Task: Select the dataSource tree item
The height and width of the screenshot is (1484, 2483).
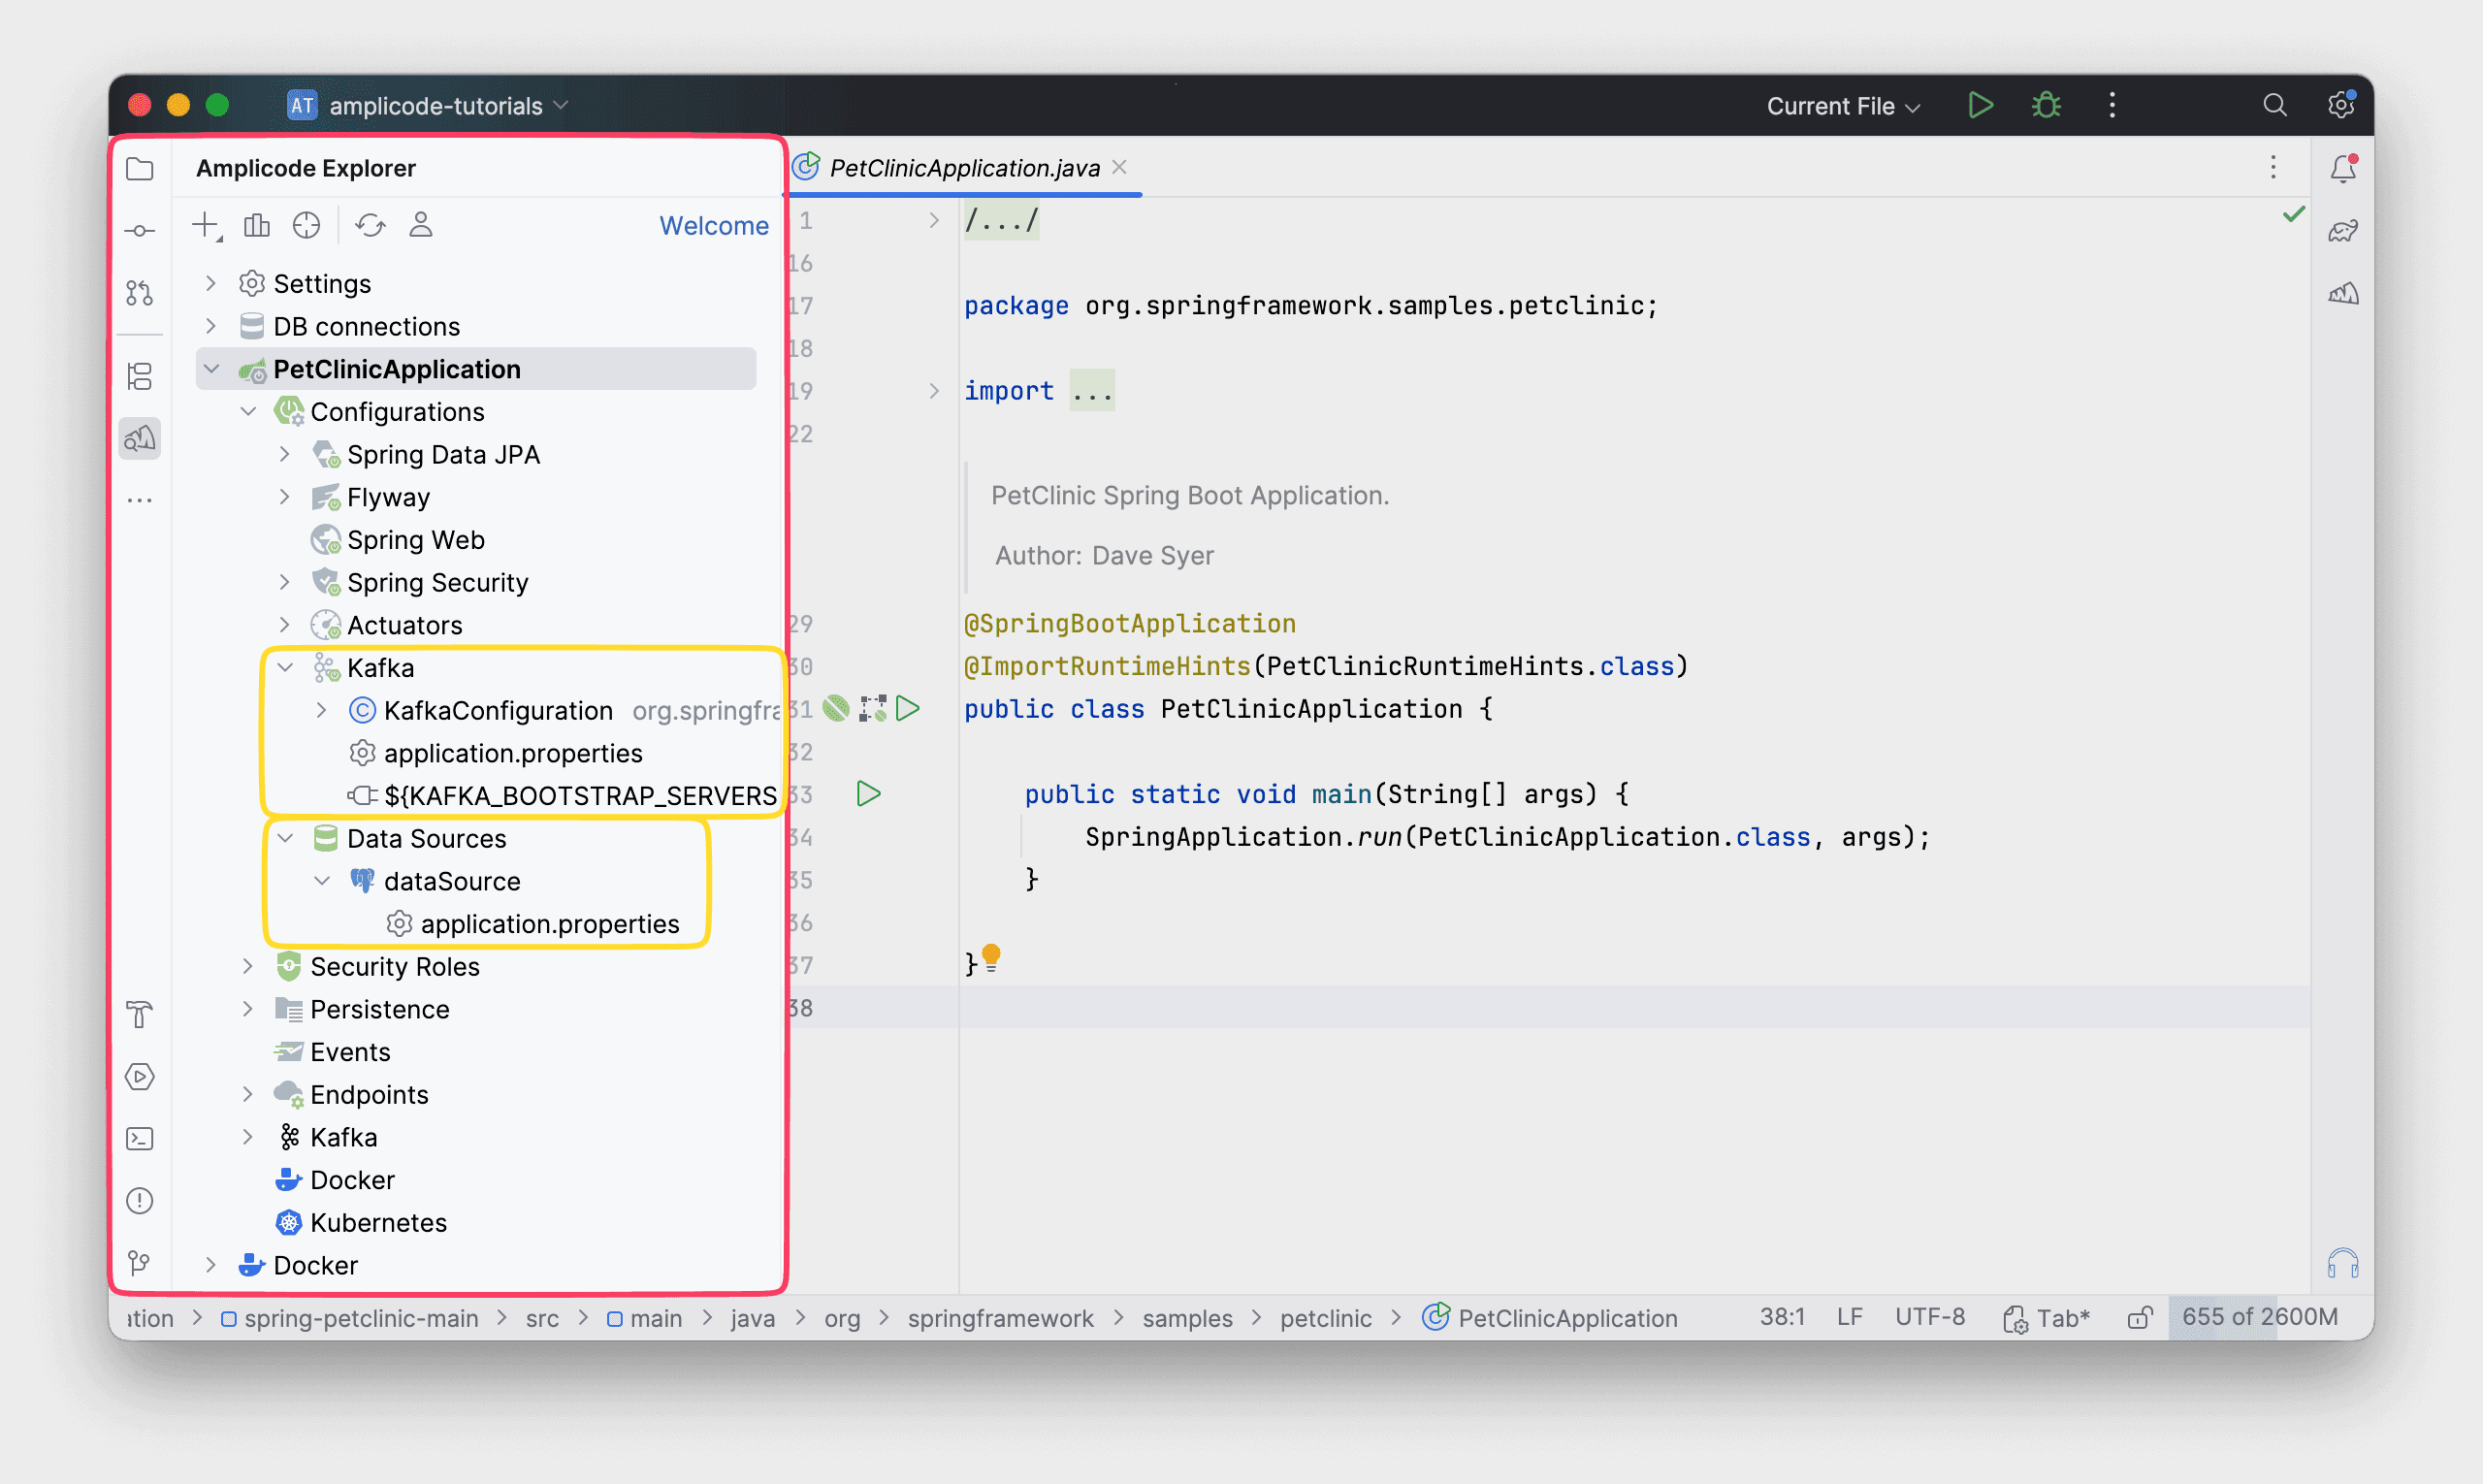Action: click(x=452, y=881)
